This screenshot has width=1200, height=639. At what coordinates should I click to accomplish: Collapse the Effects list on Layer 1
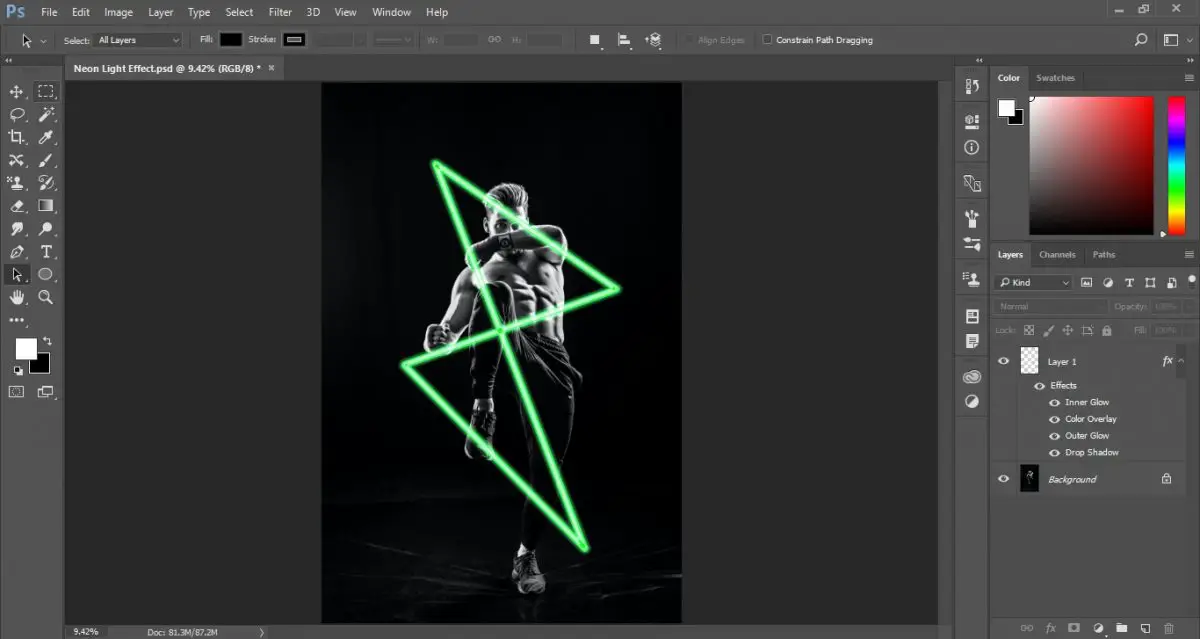[x=1180, y=360]
